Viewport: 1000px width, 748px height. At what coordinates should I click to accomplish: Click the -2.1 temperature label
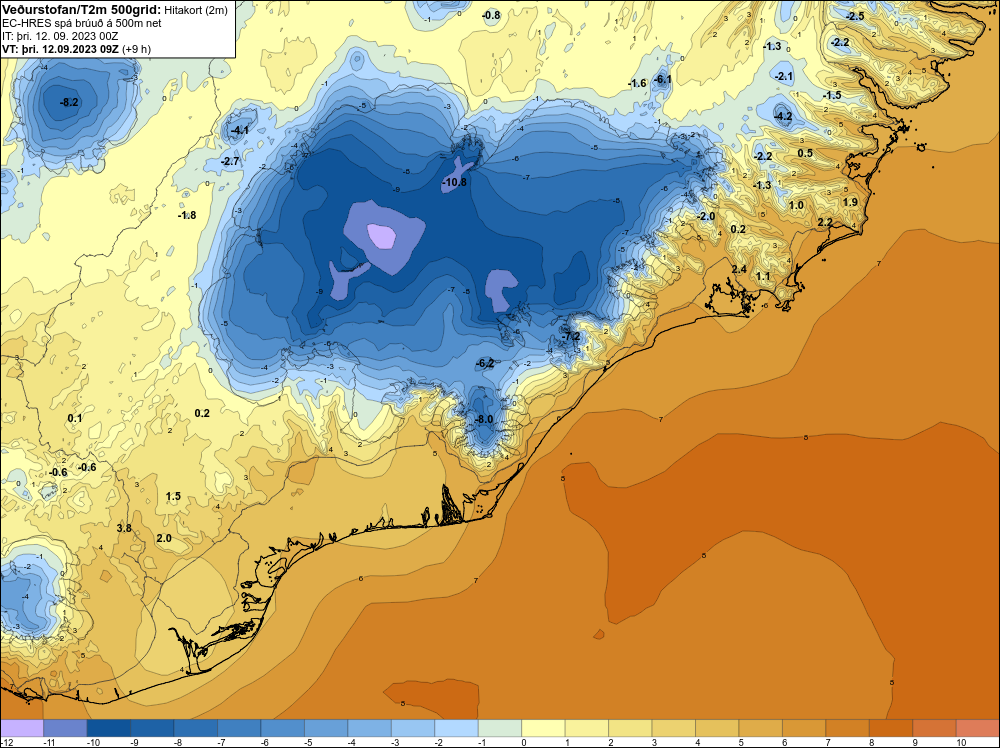tap(784, 76)
